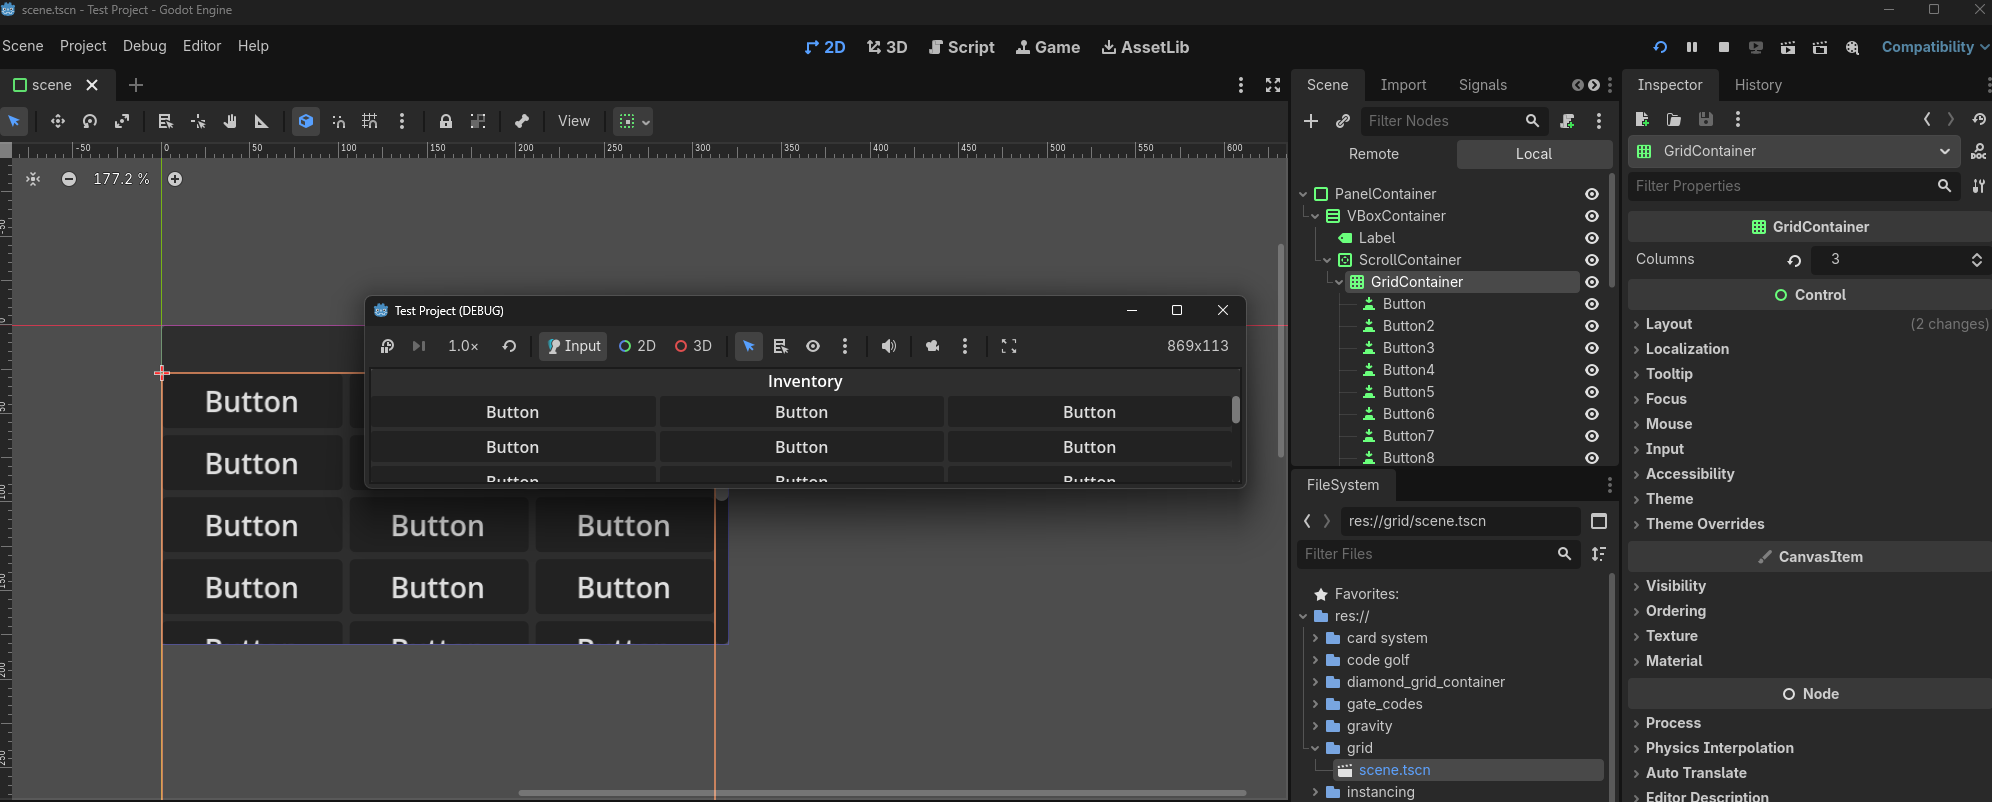1992x802 pixels.
Task: Activate the Ruler measurement tool
Action: [261, 121]
